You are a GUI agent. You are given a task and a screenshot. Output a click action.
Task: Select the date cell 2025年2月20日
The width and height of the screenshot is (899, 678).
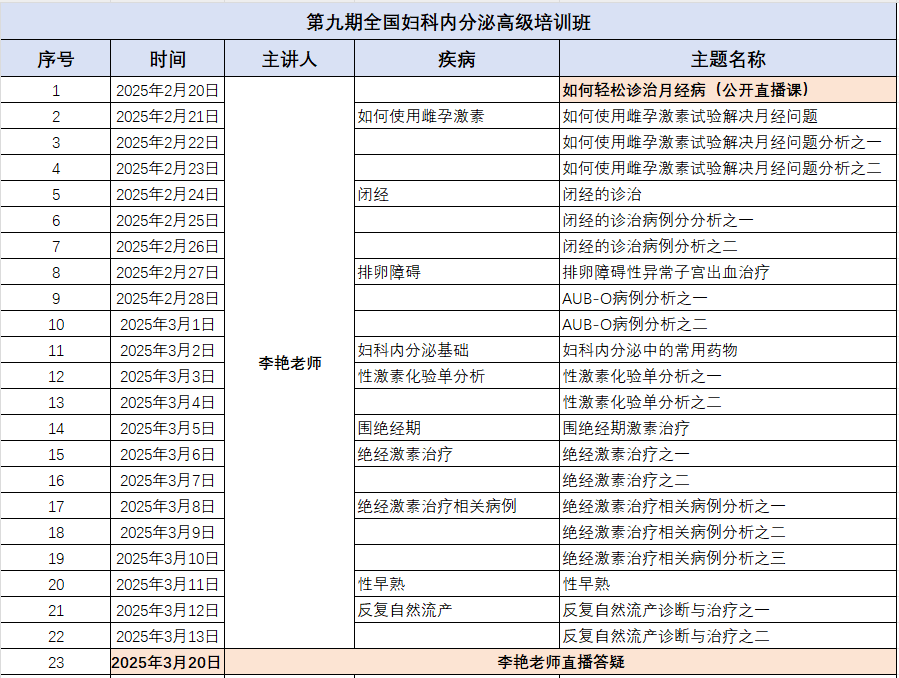(x=167, y=90)
